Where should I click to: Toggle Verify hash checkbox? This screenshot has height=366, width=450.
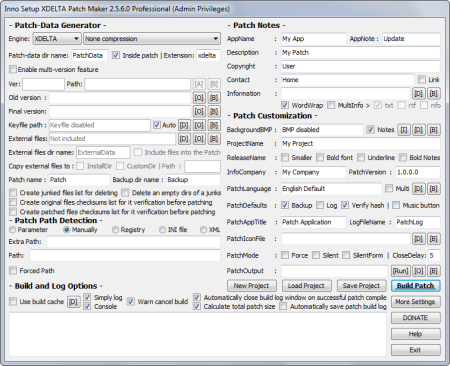click(345, 205)
